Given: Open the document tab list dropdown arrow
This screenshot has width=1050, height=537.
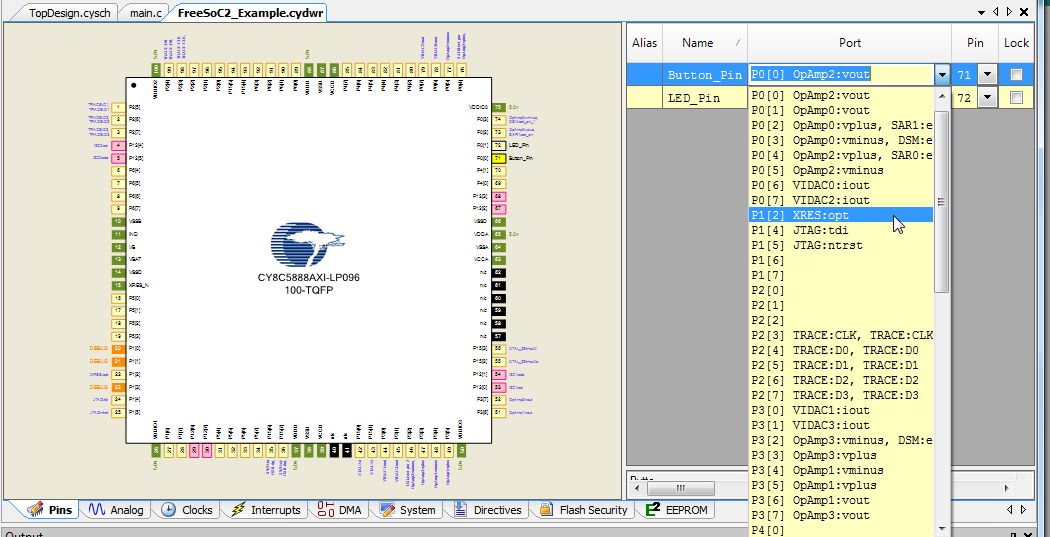Looking at the screenshot, I should (980, 12).
